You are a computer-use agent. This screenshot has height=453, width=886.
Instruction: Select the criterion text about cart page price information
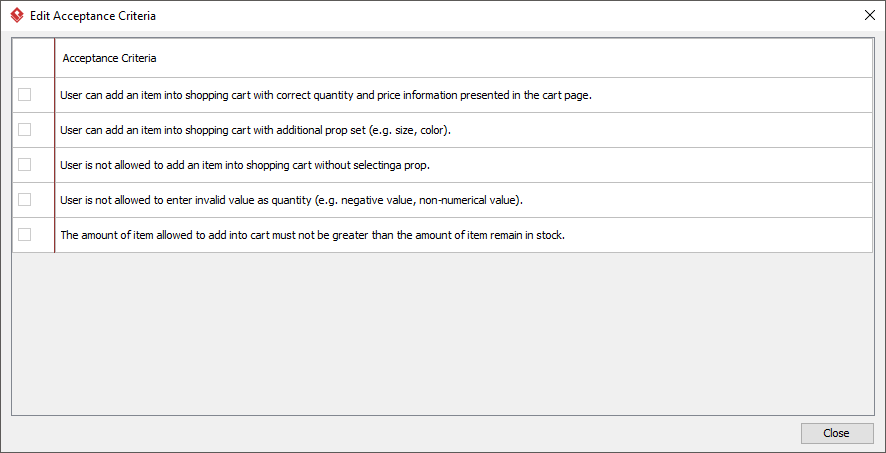pyautogui.click(x=326, y=95)
